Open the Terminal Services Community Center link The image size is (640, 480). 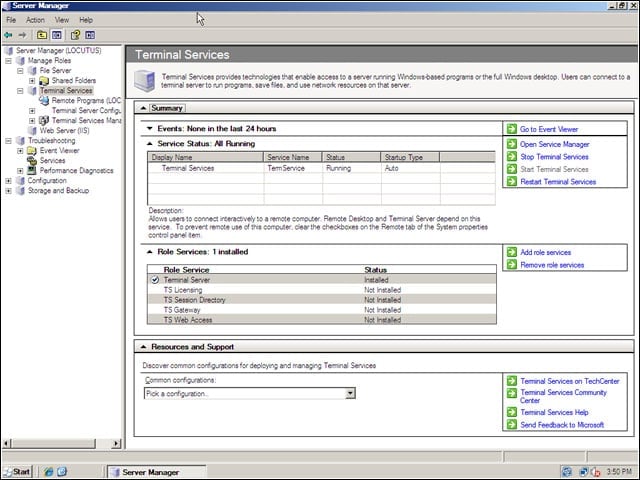click(x=563, y=396)
